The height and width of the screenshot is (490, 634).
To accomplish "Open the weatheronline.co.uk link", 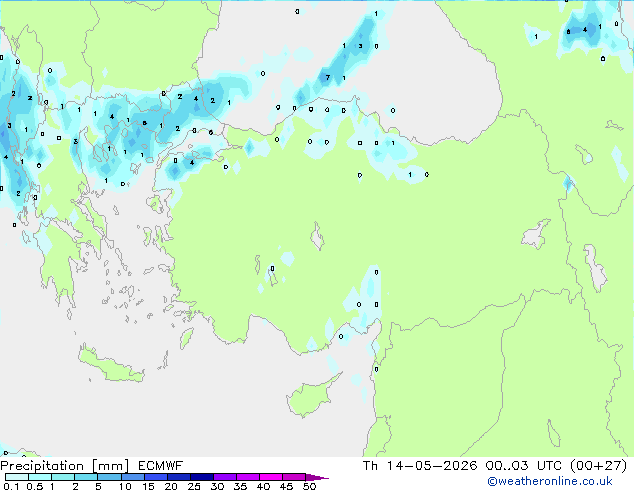I will (x=550, y=481).
